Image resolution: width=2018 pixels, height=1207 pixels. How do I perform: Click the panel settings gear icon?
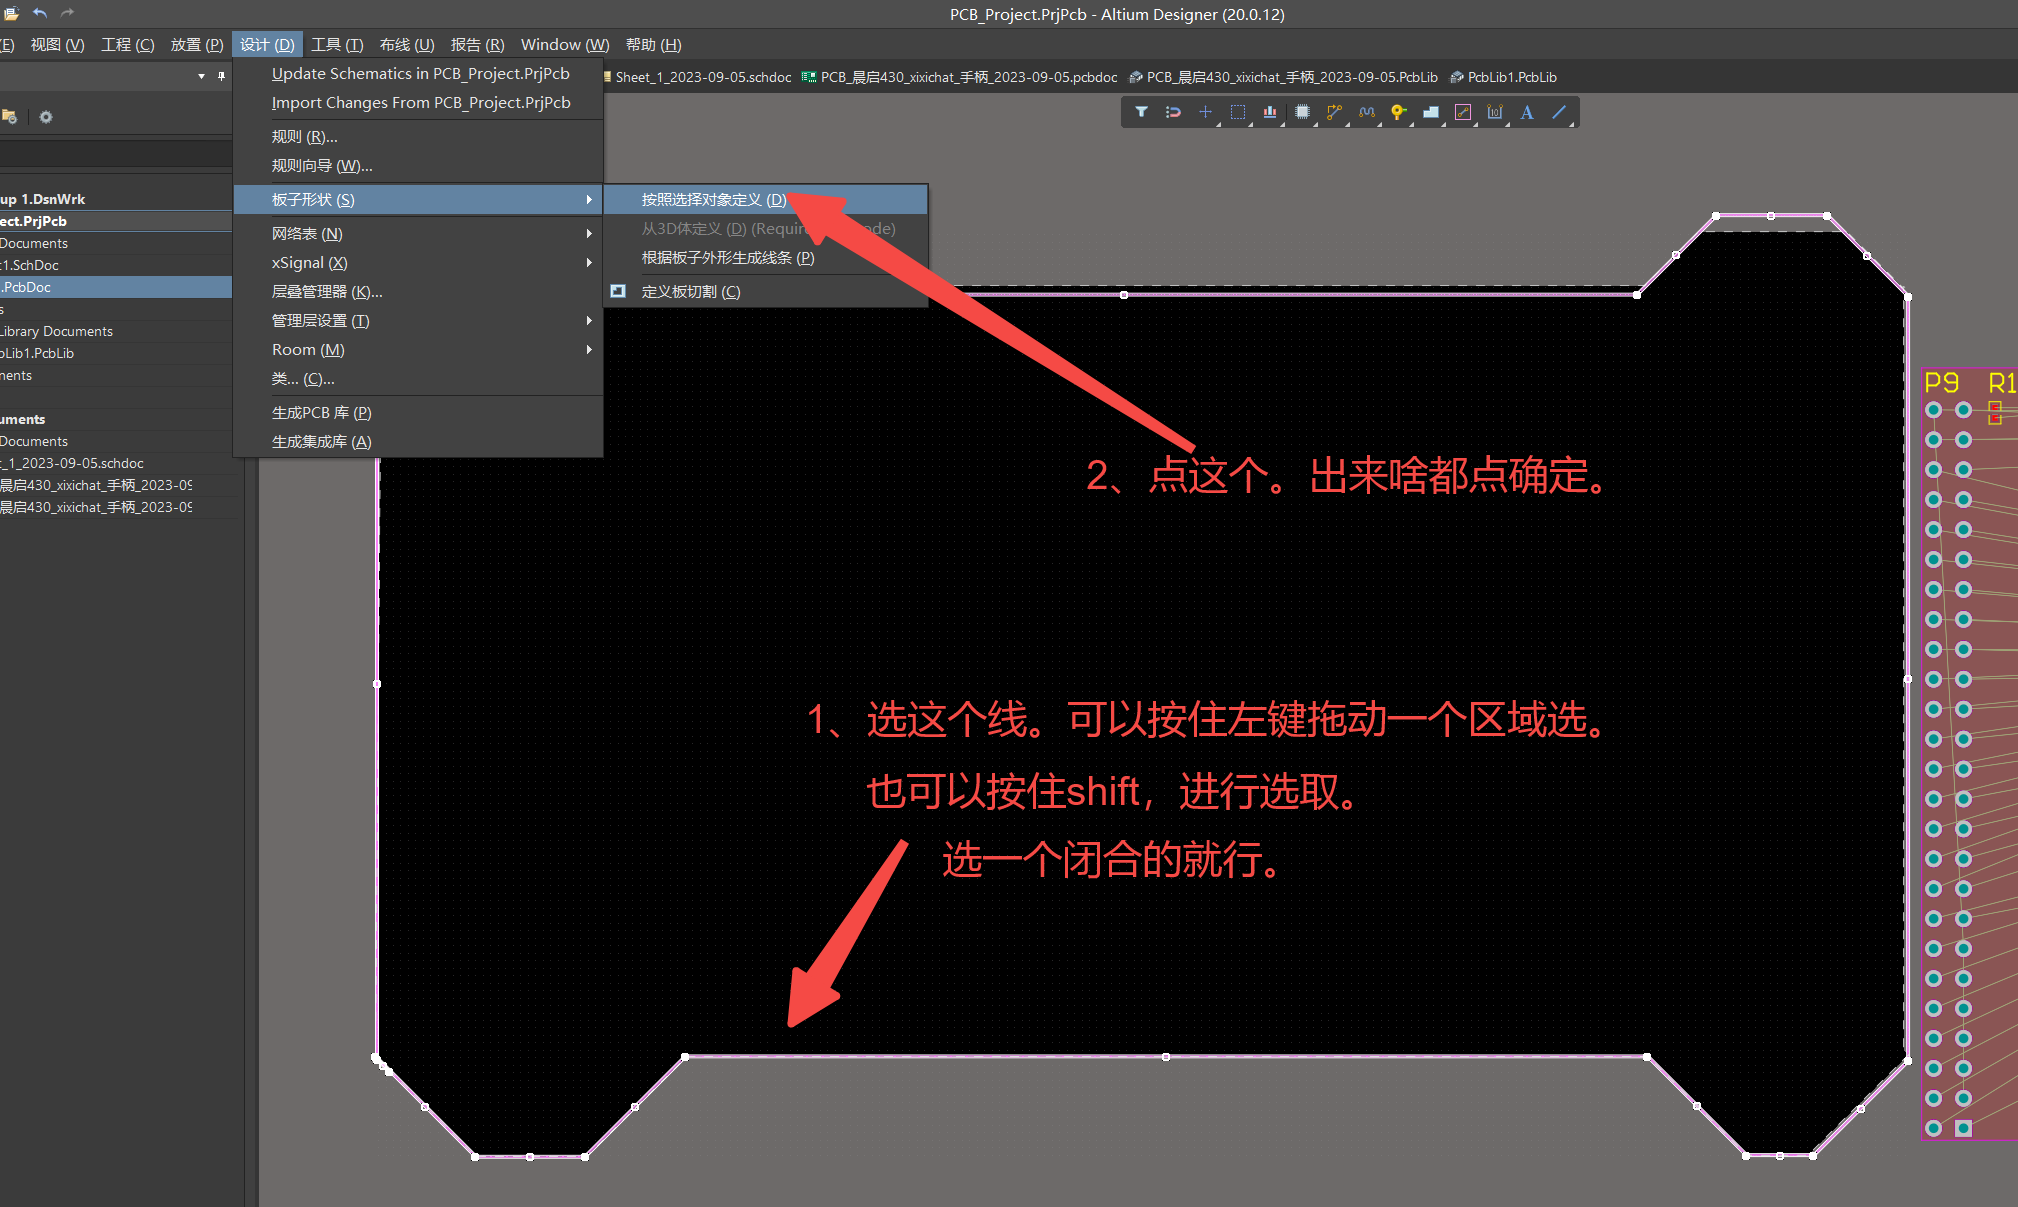46,117
